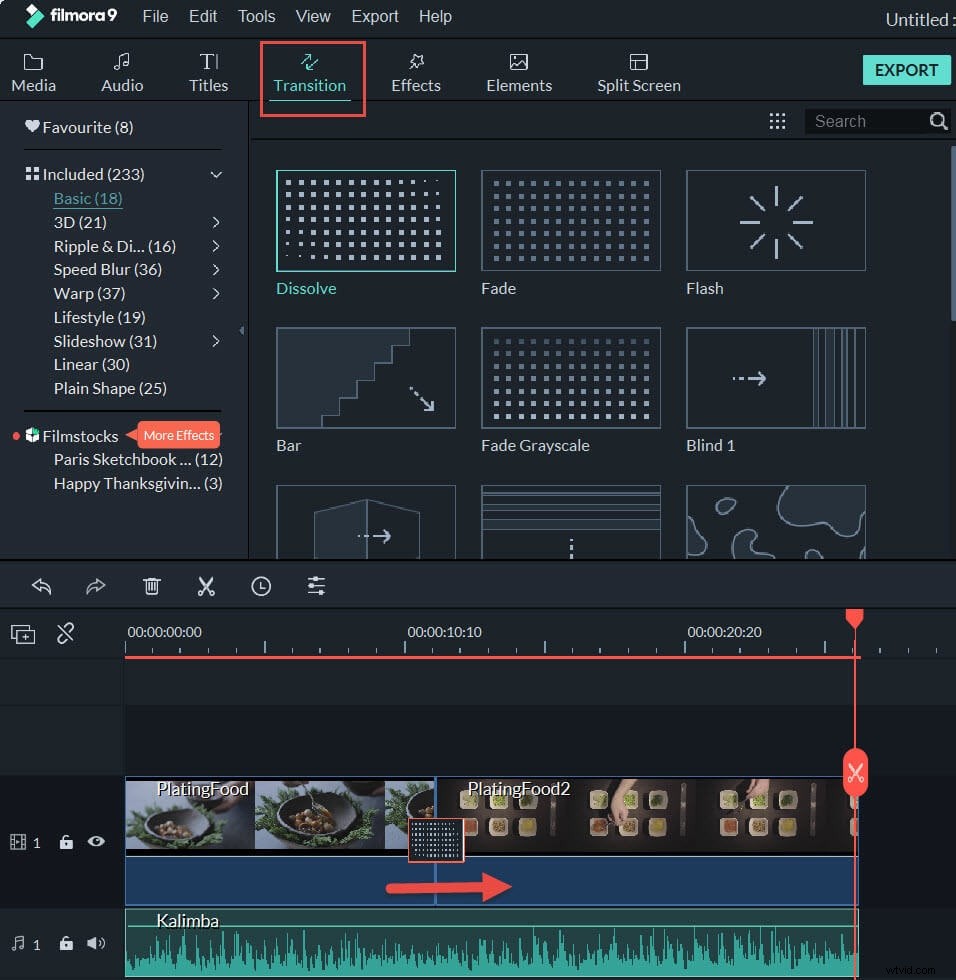Collapse the Included transitions category
Image resolution: width=956 pixels, height=980 pixels.
(216, 173)
